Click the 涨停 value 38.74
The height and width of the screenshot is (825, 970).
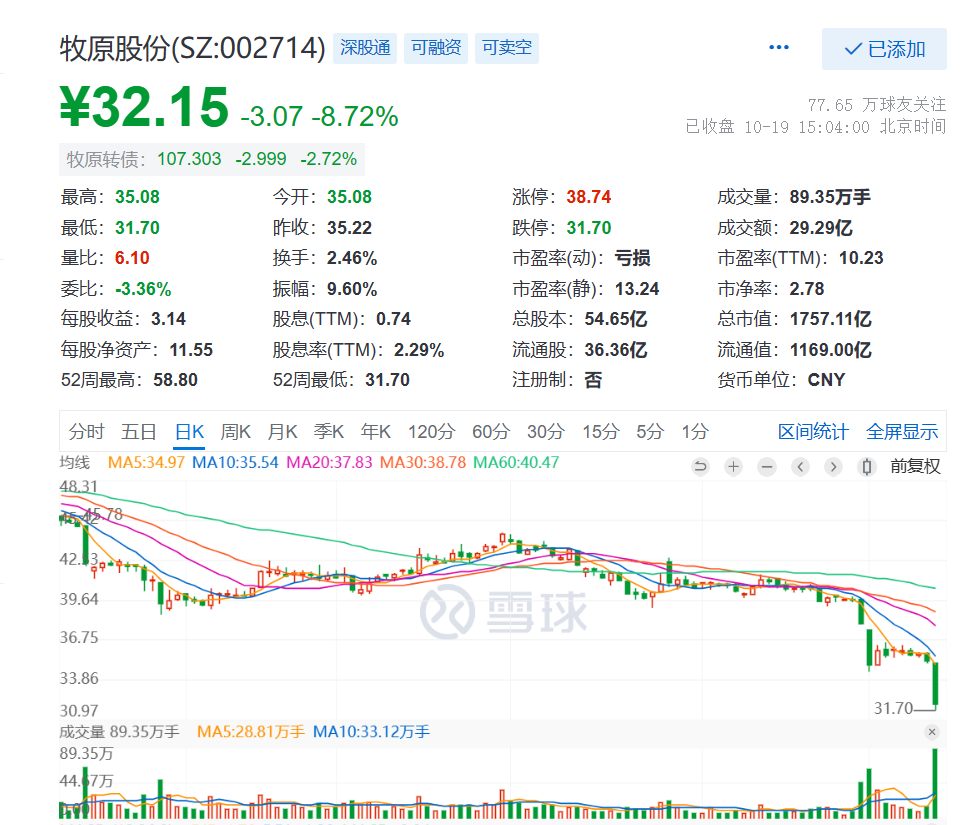[588, 197]
